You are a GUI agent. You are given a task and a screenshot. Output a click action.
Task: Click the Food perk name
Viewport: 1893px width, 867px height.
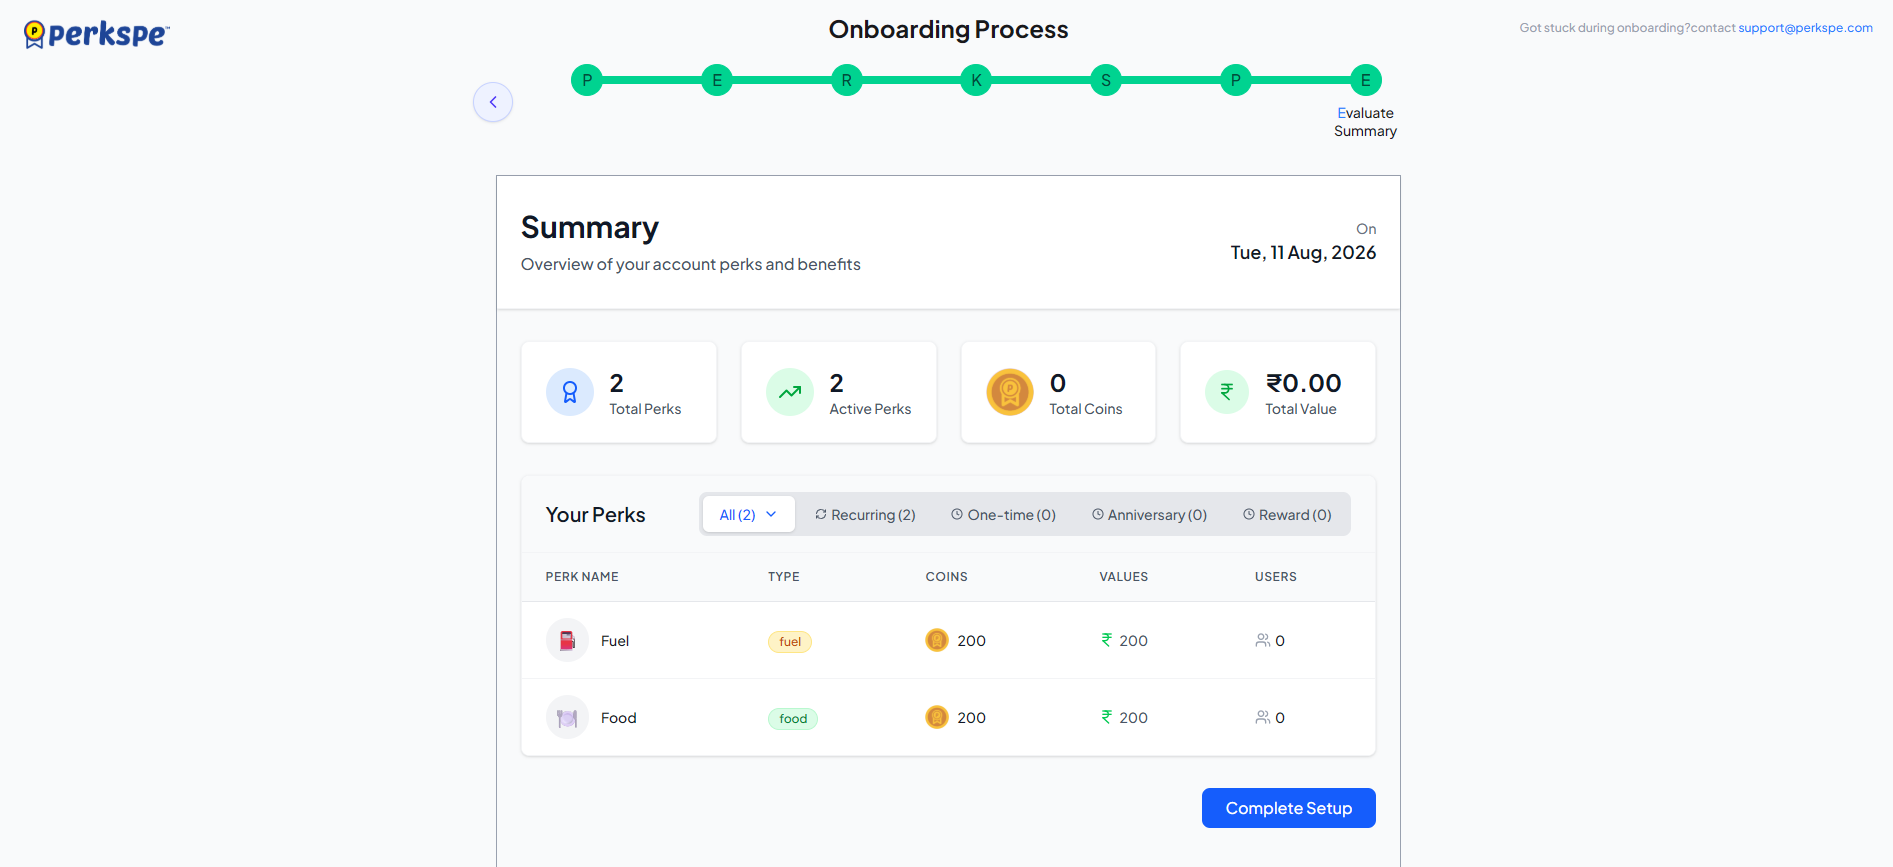619,718
